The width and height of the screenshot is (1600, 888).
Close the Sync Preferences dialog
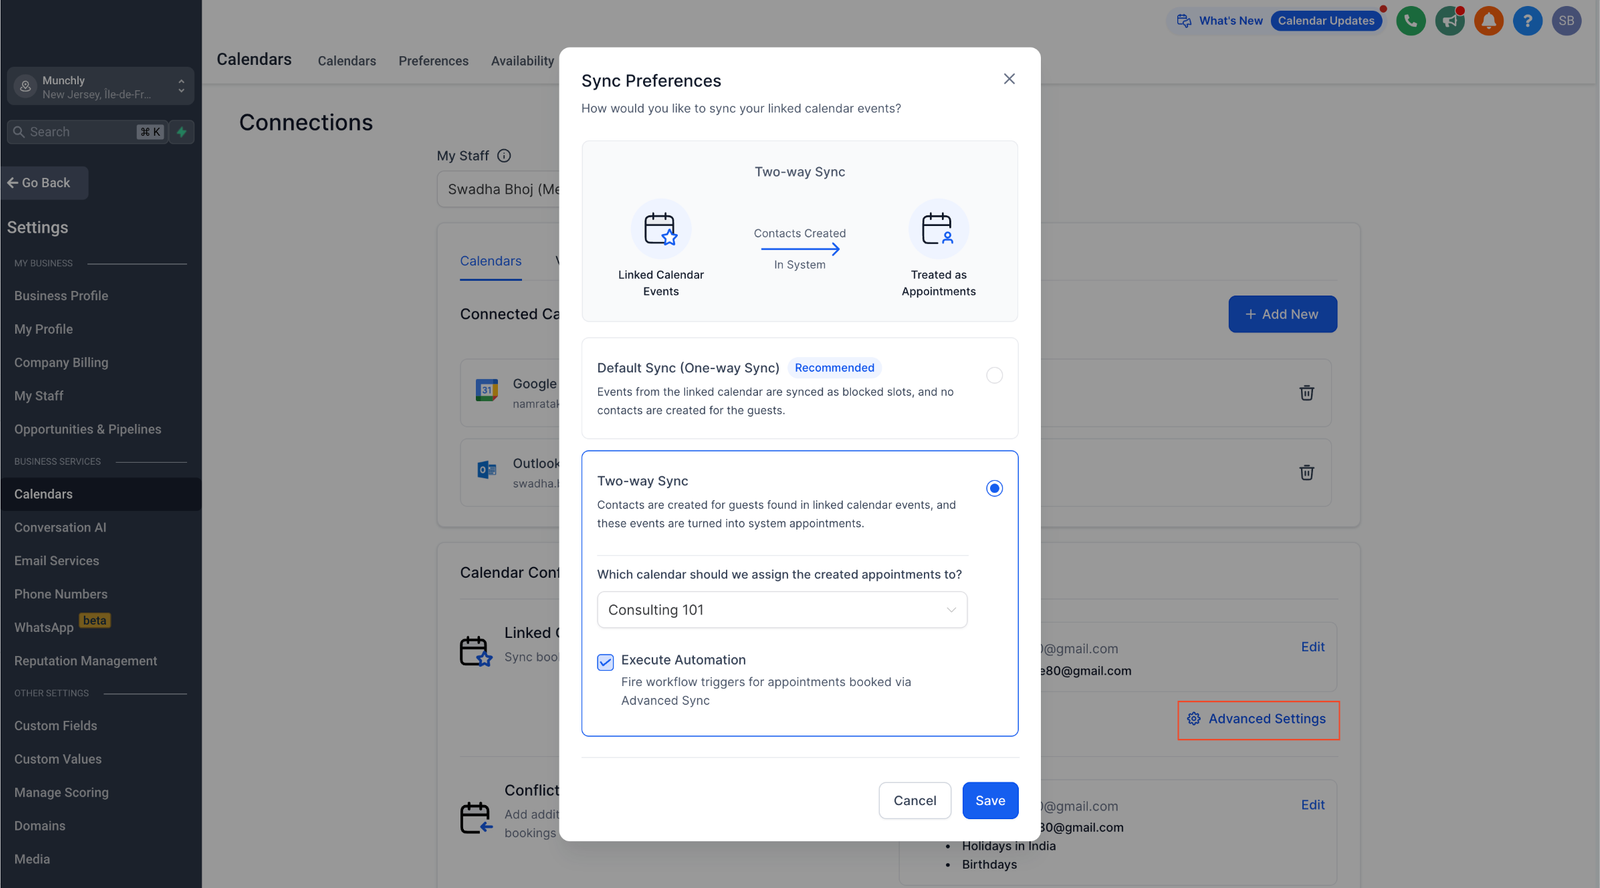point(1009,79)
